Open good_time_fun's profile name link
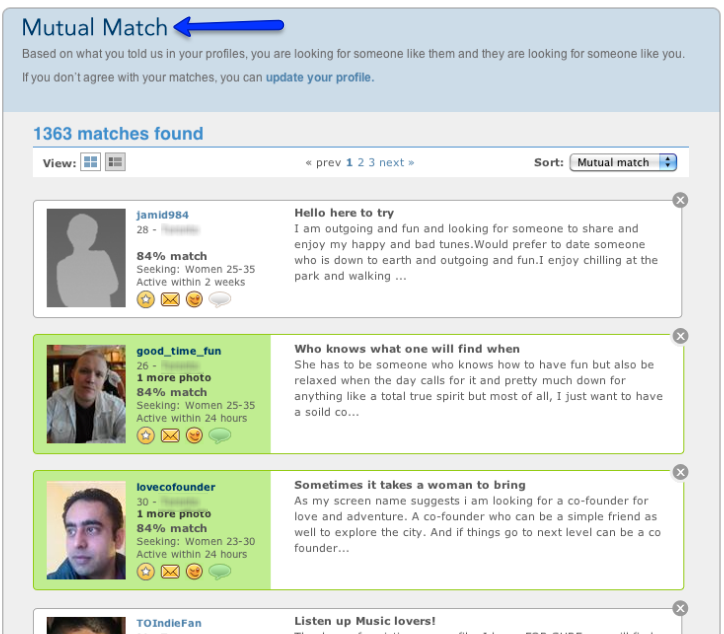This screenshot has height=634, width=724. tap(179, 351)
